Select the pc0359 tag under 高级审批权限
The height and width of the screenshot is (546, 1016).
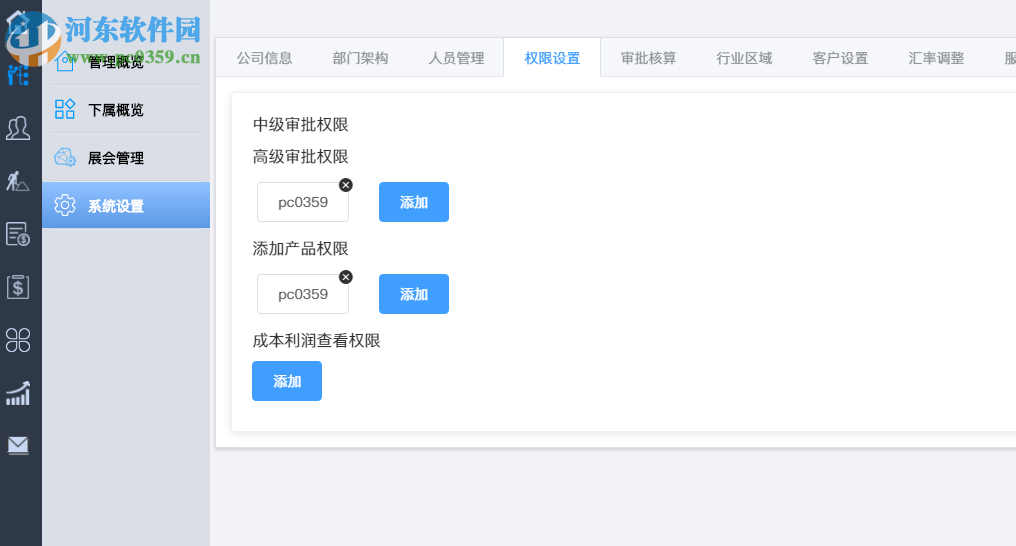[x=303, y=202]
